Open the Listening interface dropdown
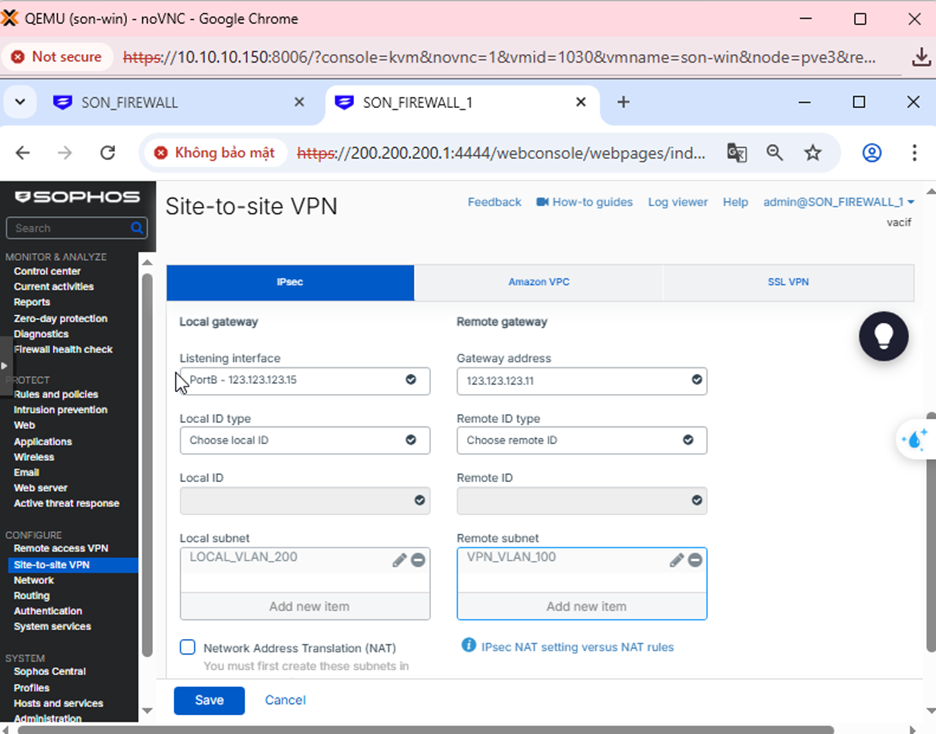The width and height of the screenshot is (936, 734). (304, 380)
